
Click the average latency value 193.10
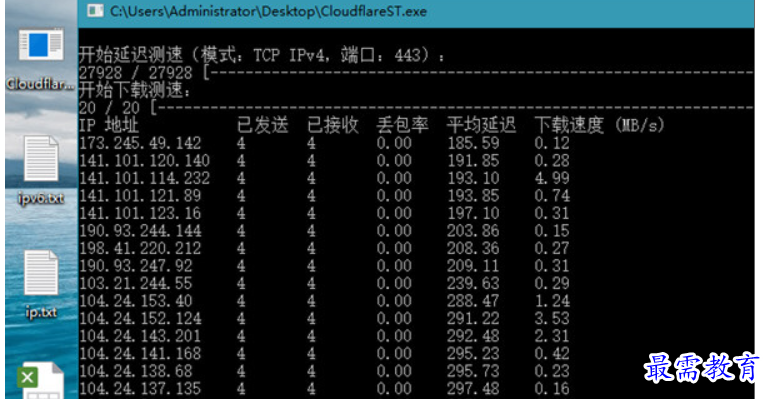point(473,178)
